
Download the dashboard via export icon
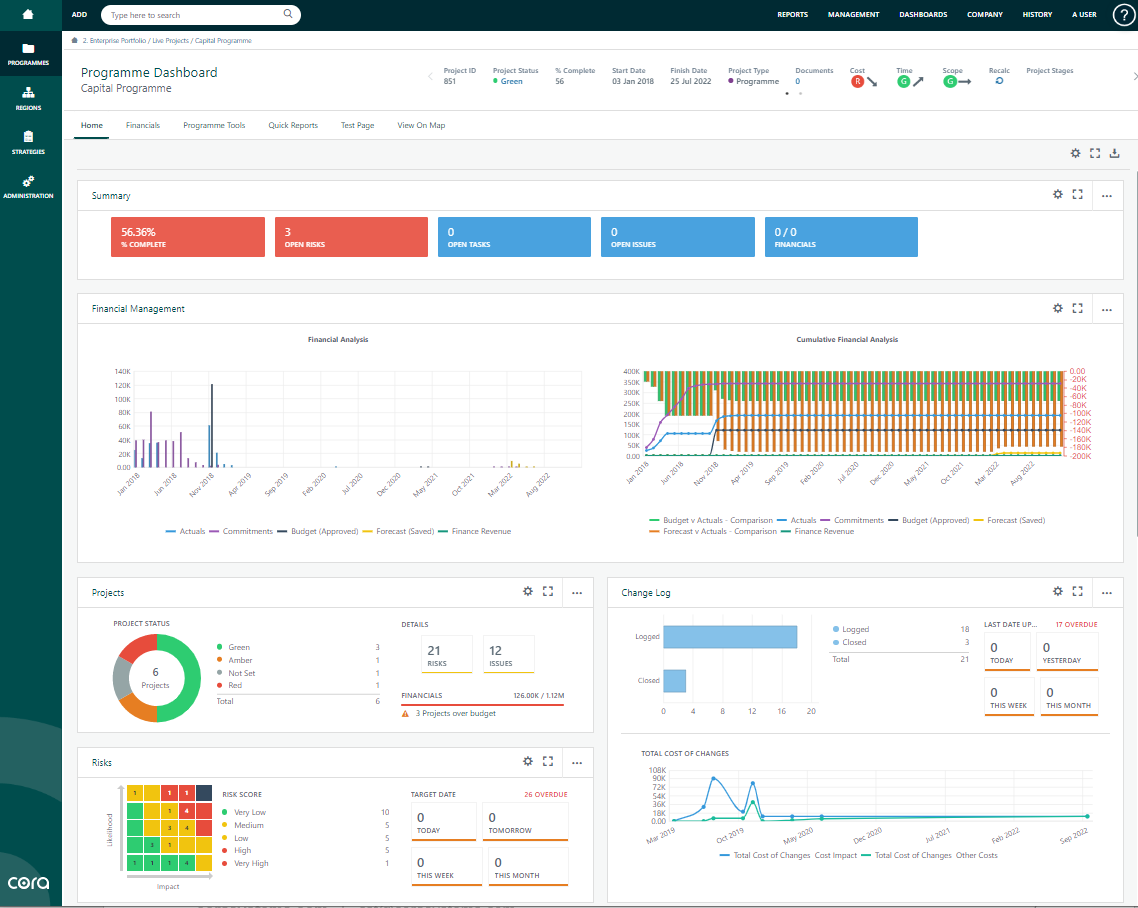point(1115,153)
